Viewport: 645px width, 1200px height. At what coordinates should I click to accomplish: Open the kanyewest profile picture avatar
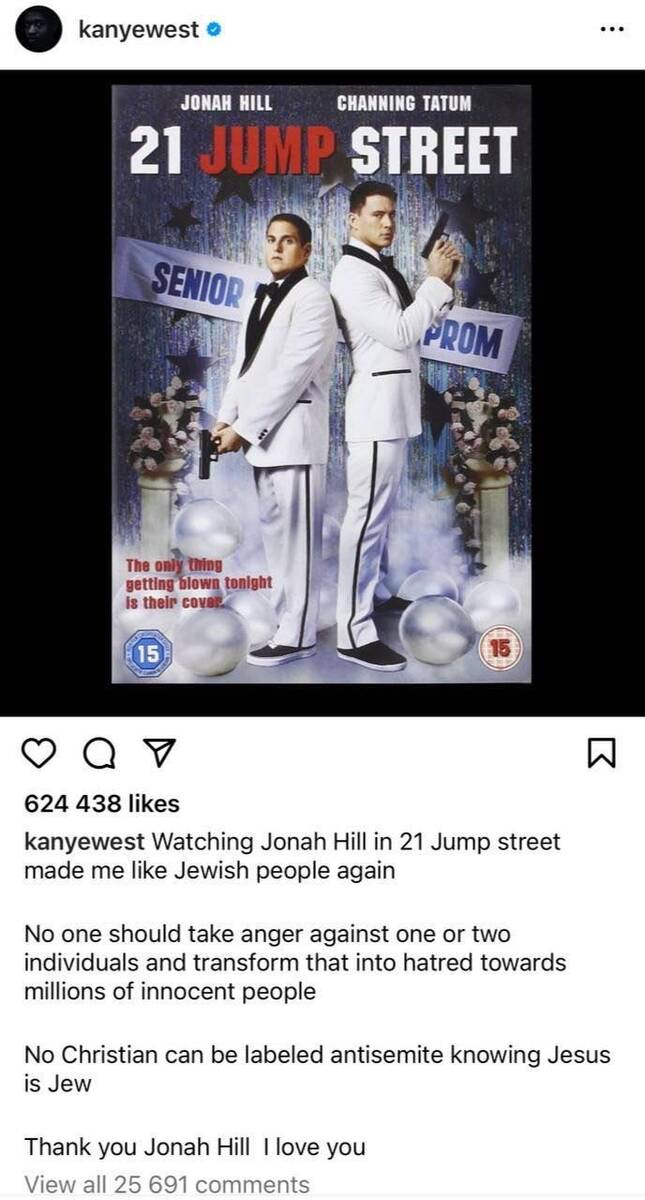tap(38, 30)
